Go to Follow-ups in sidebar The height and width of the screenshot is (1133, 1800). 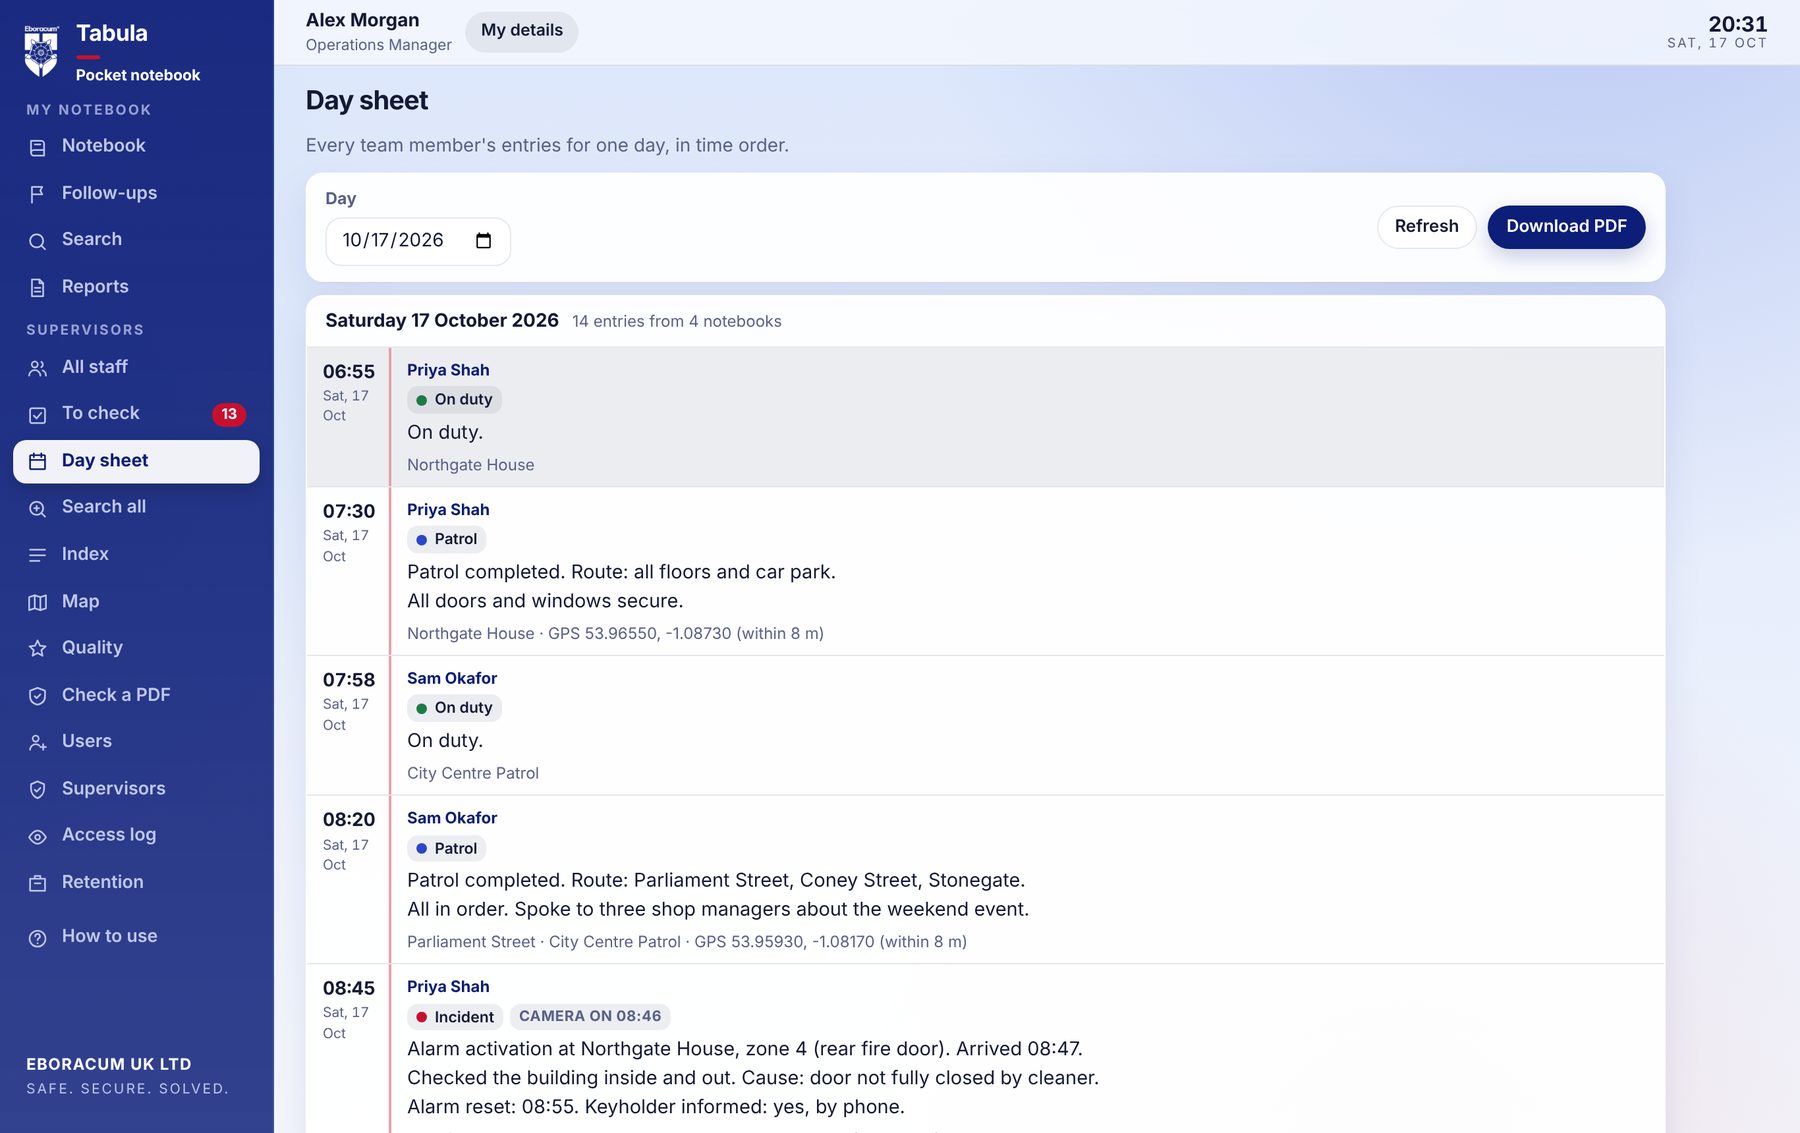(x=136, y=193)
